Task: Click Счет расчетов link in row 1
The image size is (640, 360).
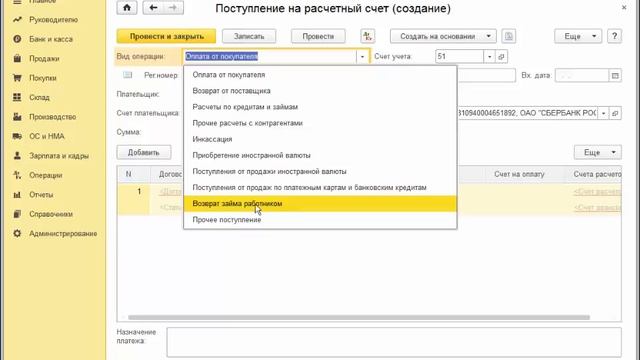Action: [x=597, y=191]
